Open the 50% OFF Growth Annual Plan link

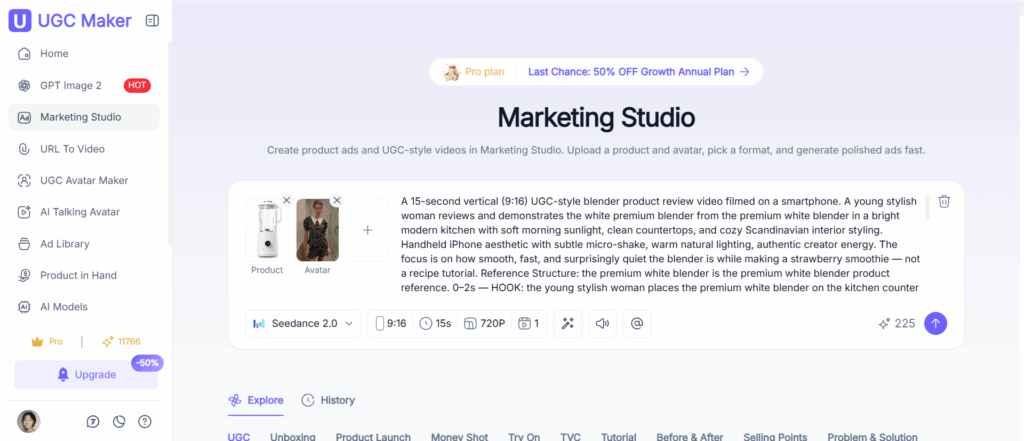pyautogui.click(x=639, y=72)
